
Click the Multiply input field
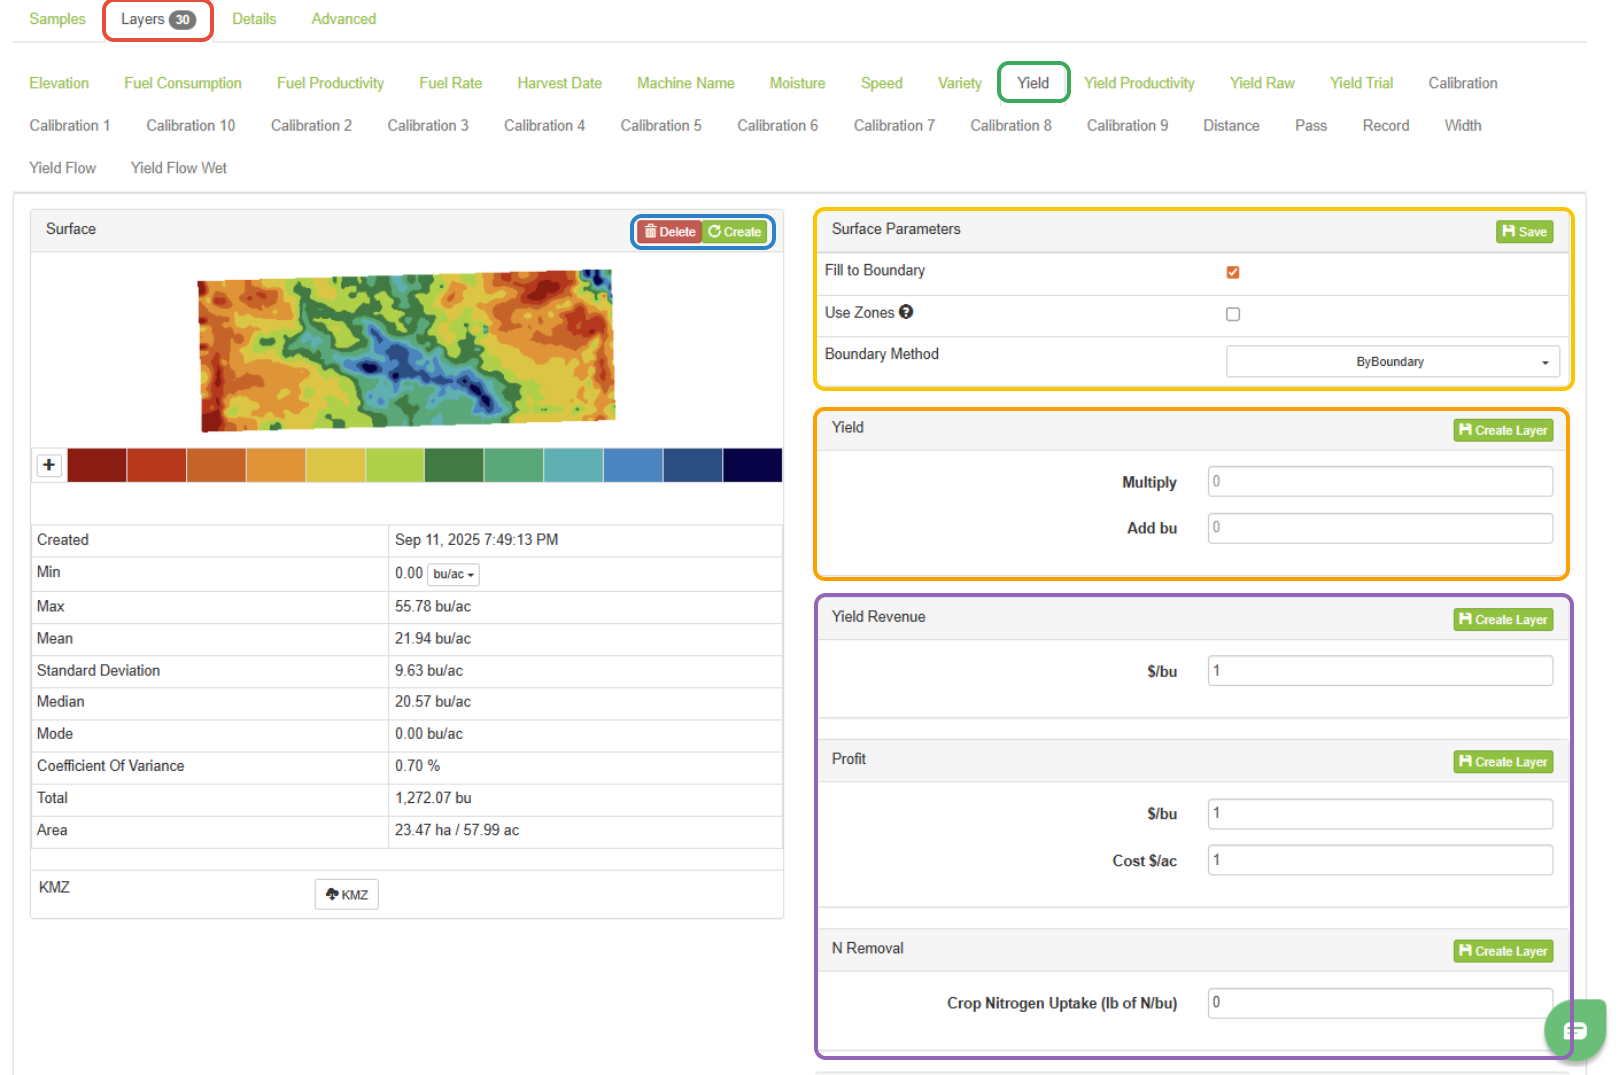1380,482
